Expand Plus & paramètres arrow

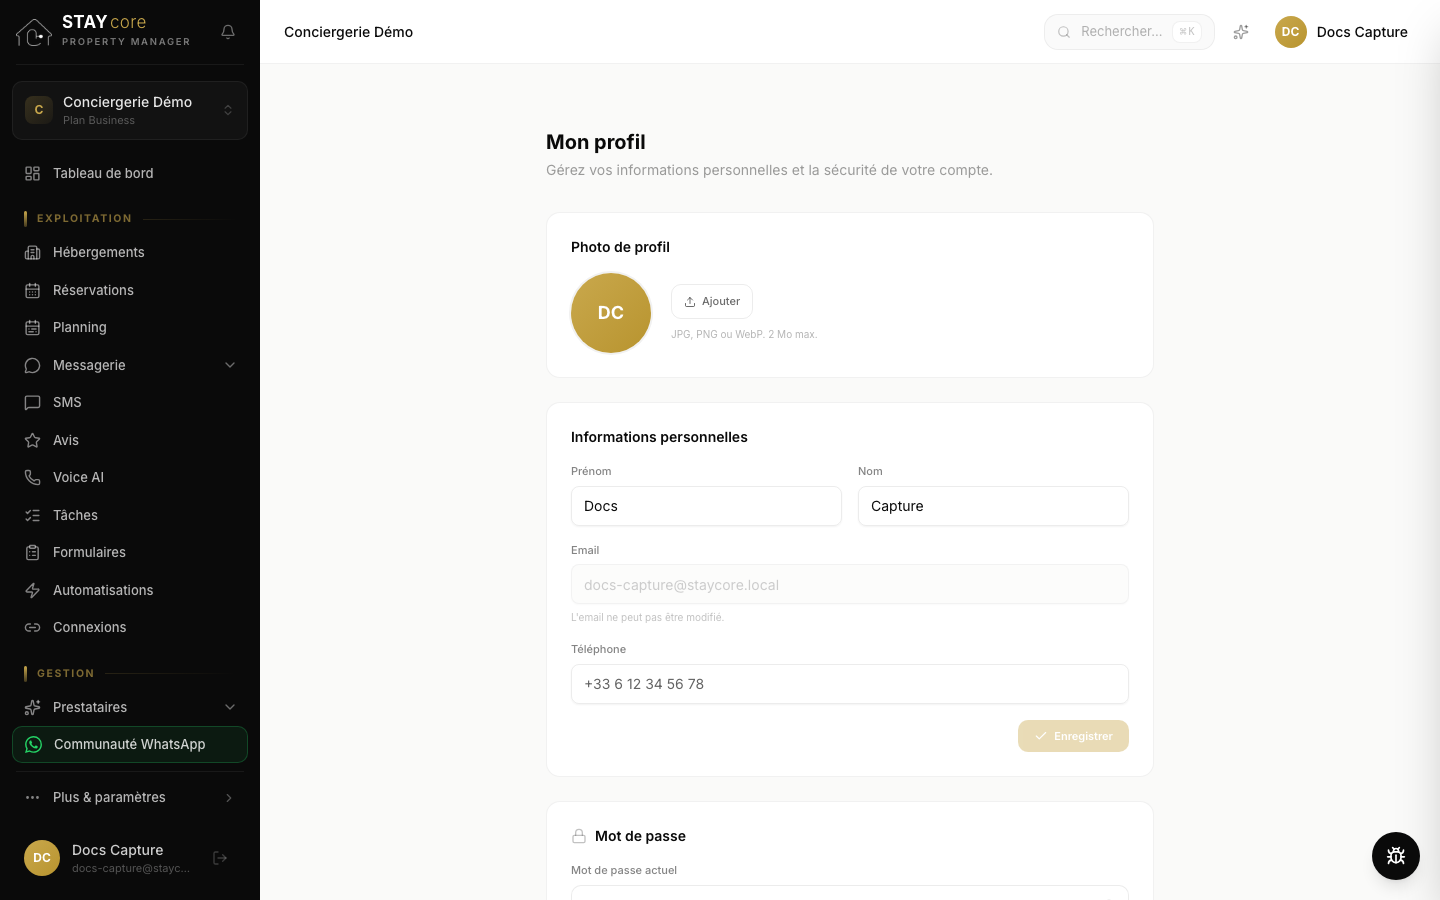pos(229,798)
